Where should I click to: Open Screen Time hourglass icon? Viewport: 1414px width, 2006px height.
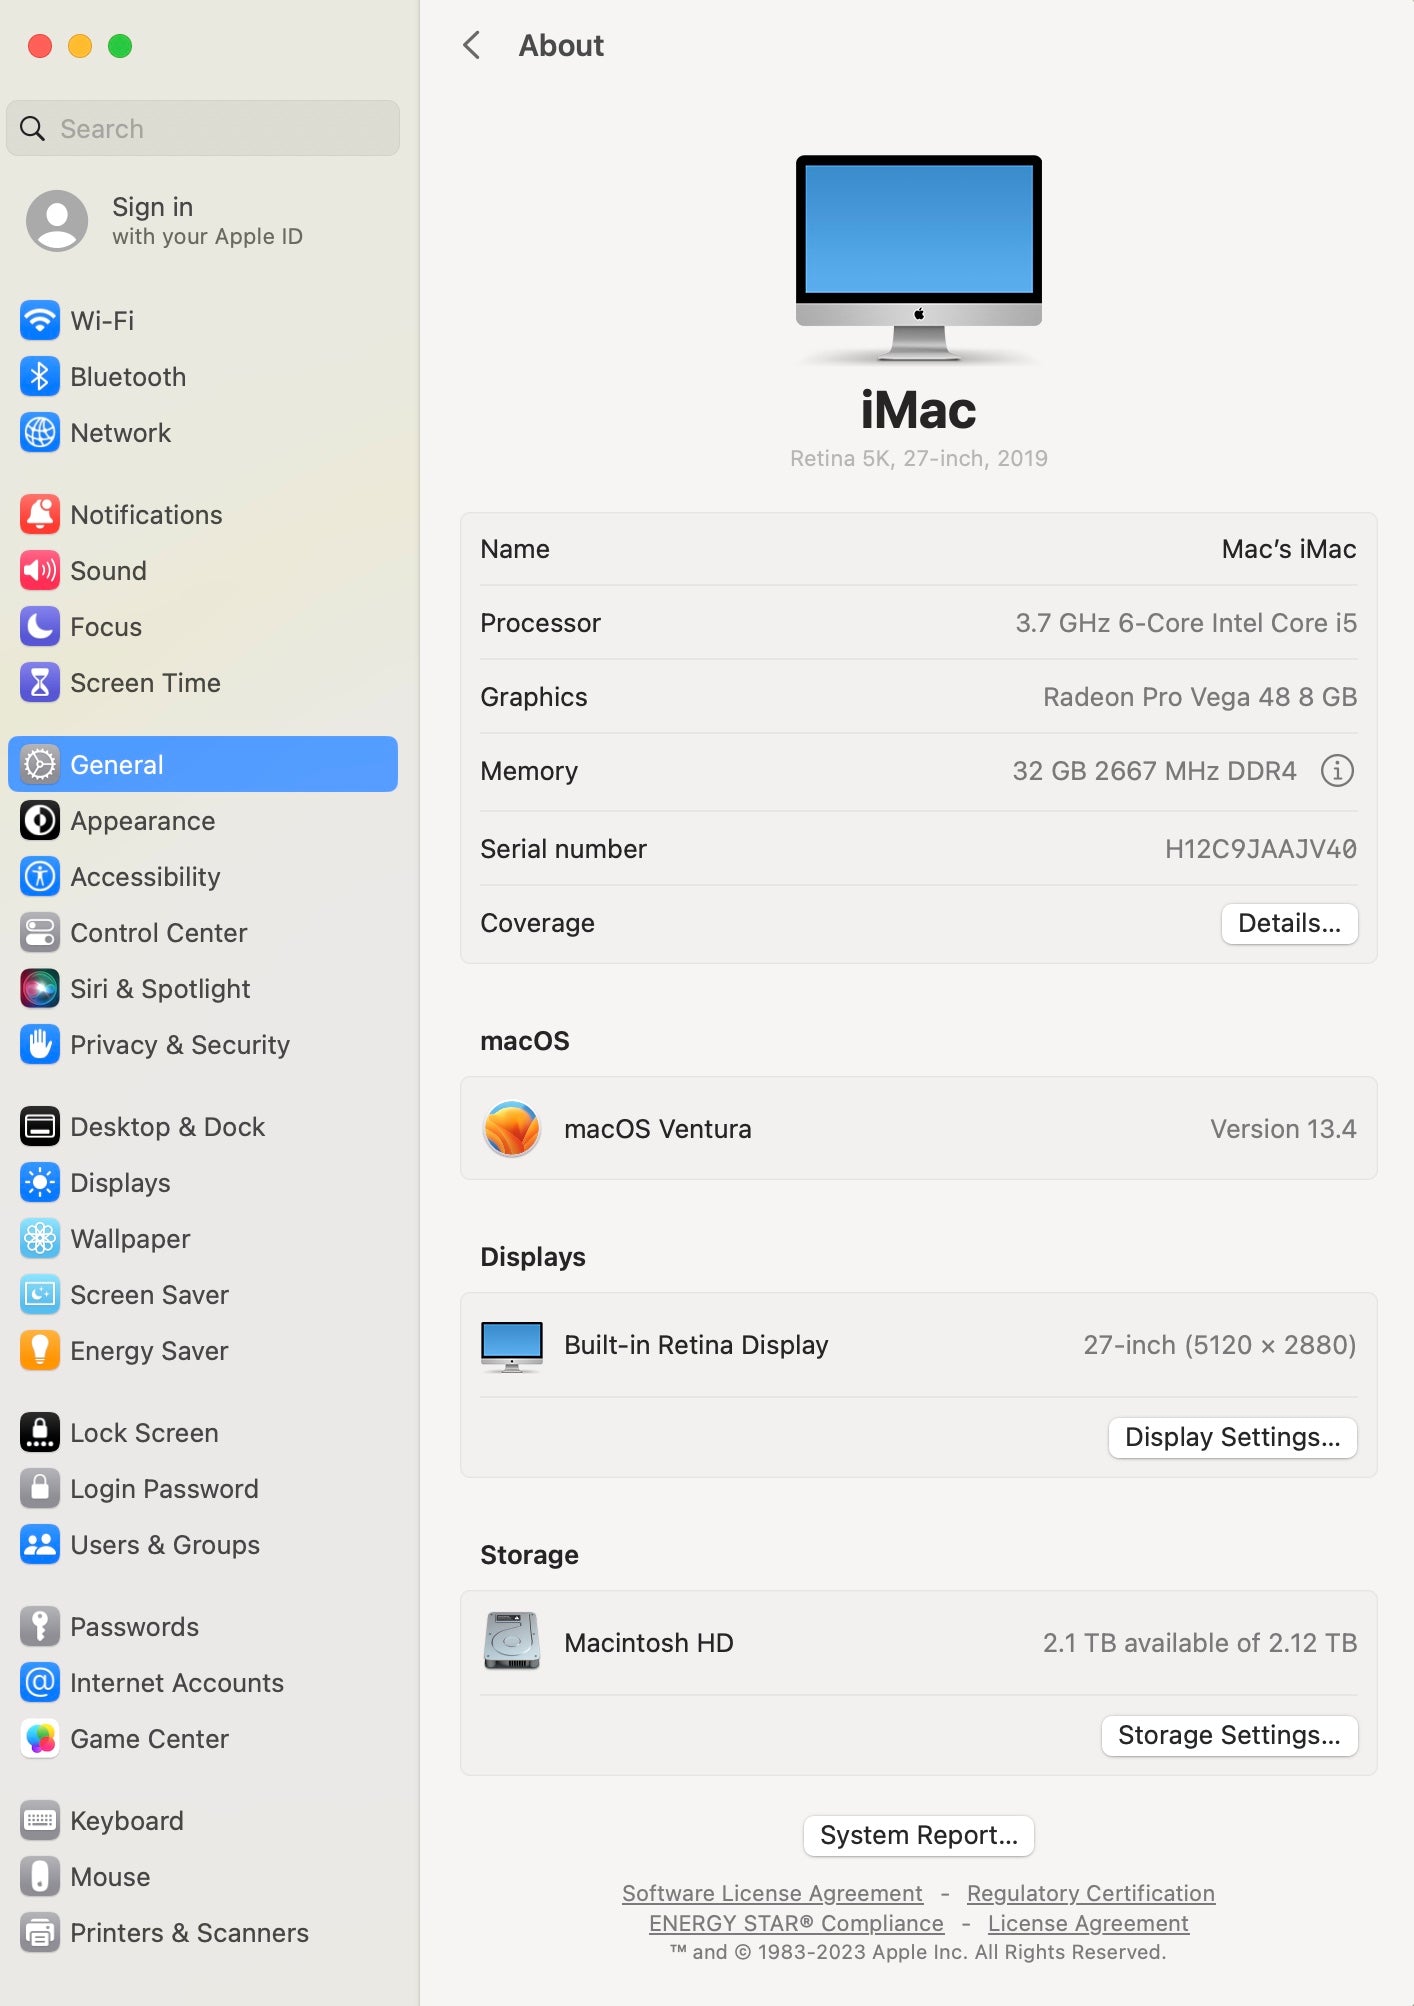40,683
